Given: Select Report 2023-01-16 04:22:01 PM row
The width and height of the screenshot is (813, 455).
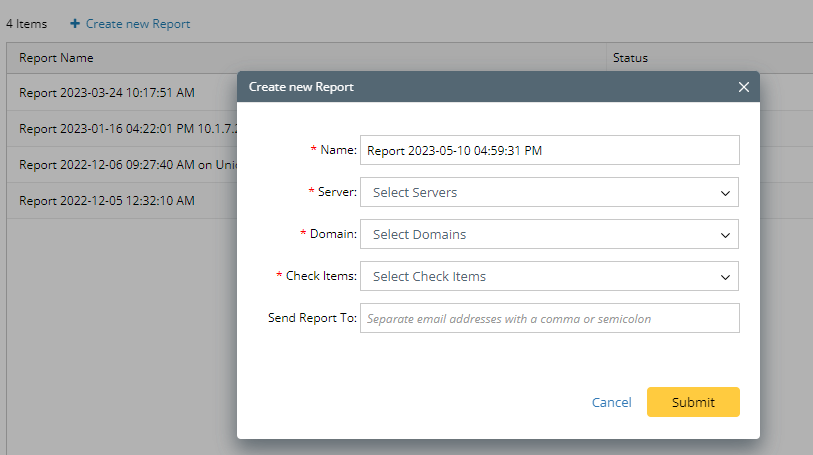Looking at the screenshot, I should 120,129.
